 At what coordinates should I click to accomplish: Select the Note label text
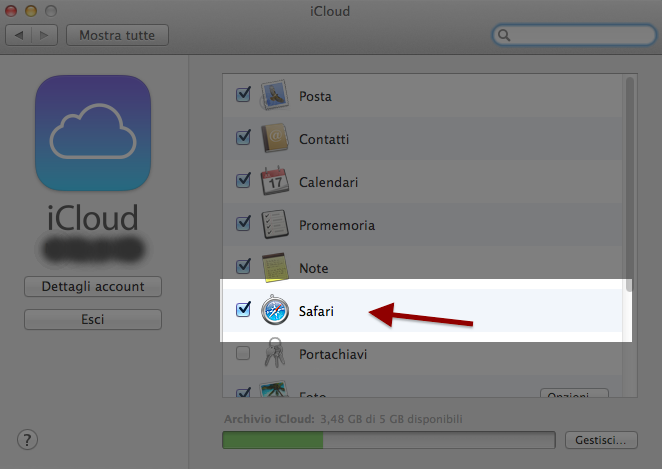313,268
